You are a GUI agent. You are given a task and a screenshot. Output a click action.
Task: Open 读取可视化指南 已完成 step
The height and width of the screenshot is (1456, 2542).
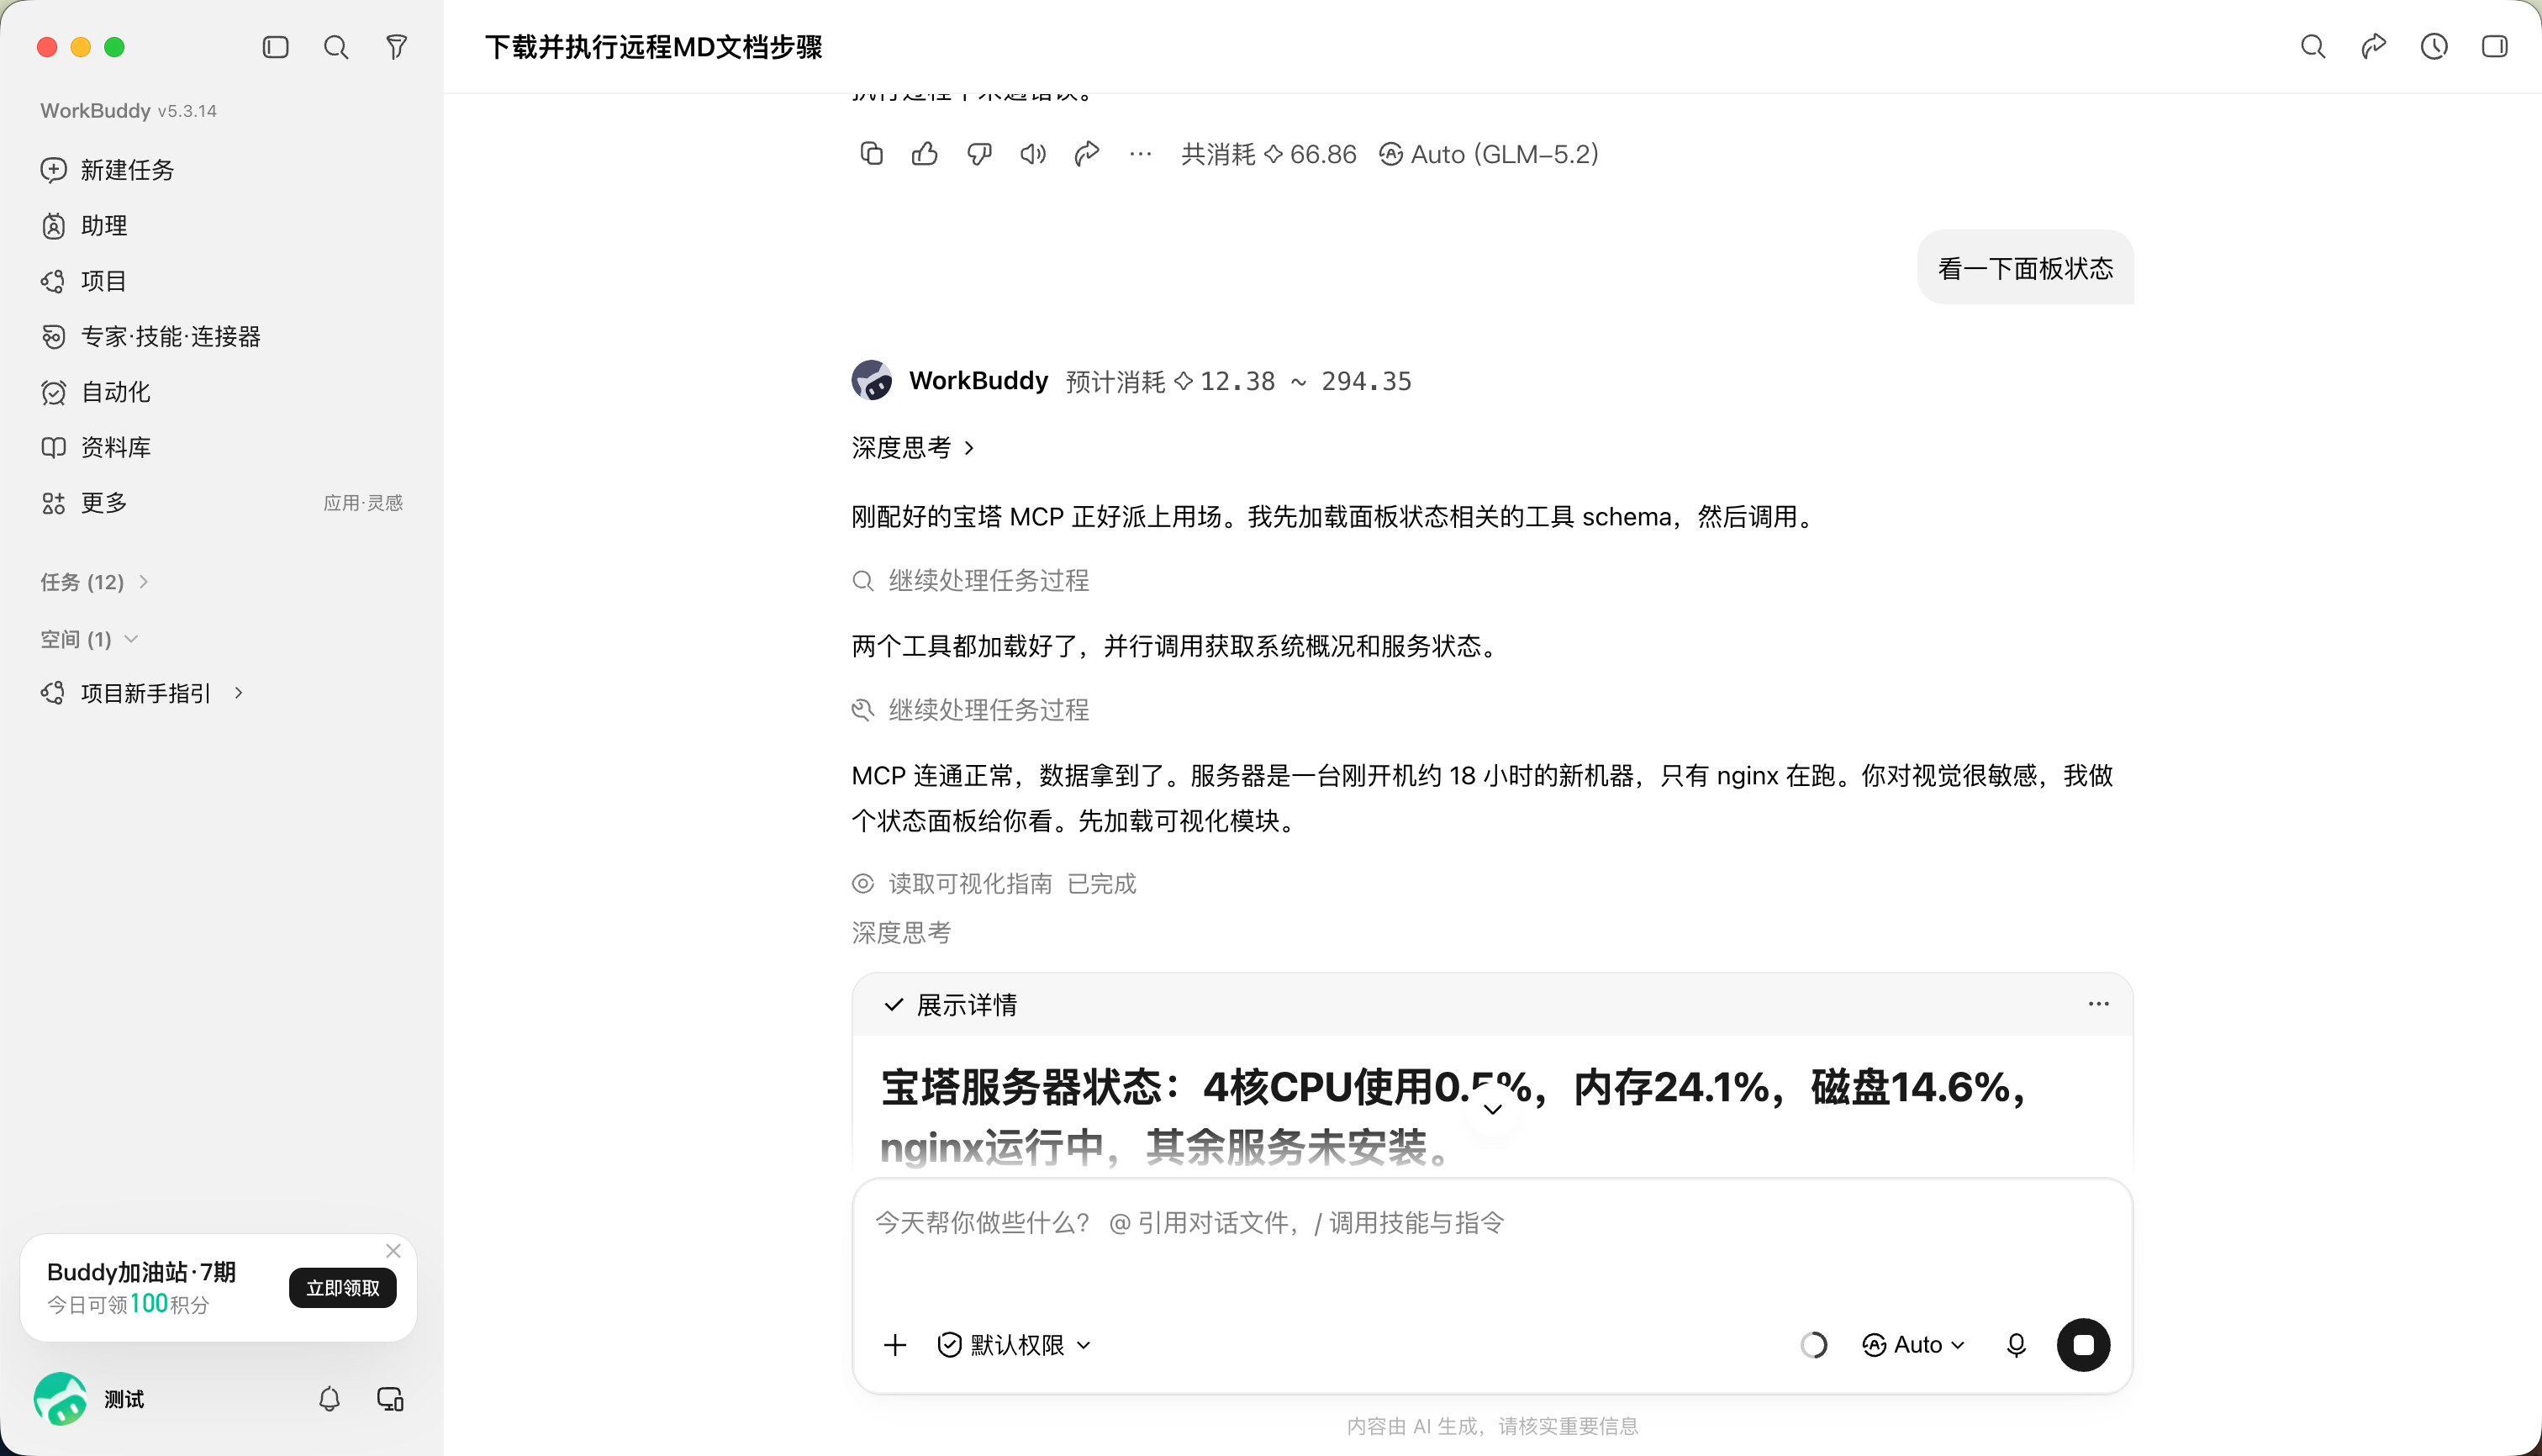pyautogui.click(x=994, y=884)
